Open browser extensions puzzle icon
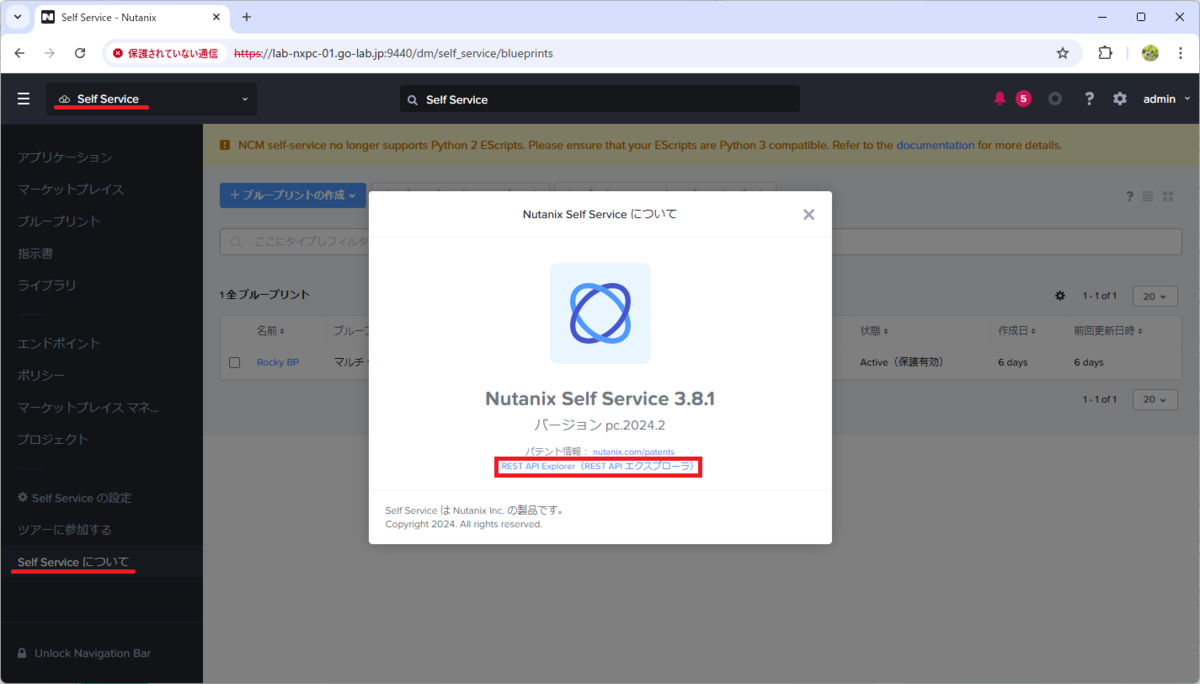This screenshot has width=1200, height=684. click(x=1105, y=53)
